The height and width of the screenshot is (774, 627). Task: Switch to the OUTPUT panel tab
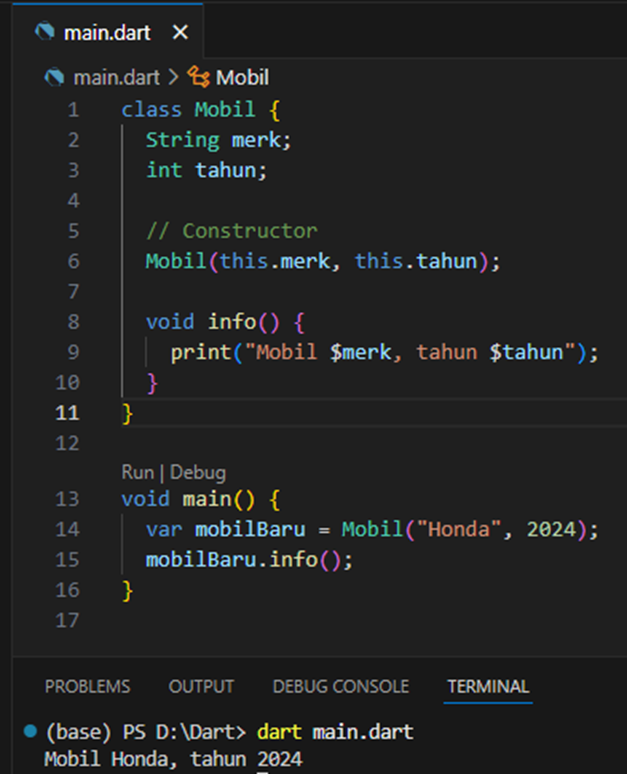tap(201, 687)
